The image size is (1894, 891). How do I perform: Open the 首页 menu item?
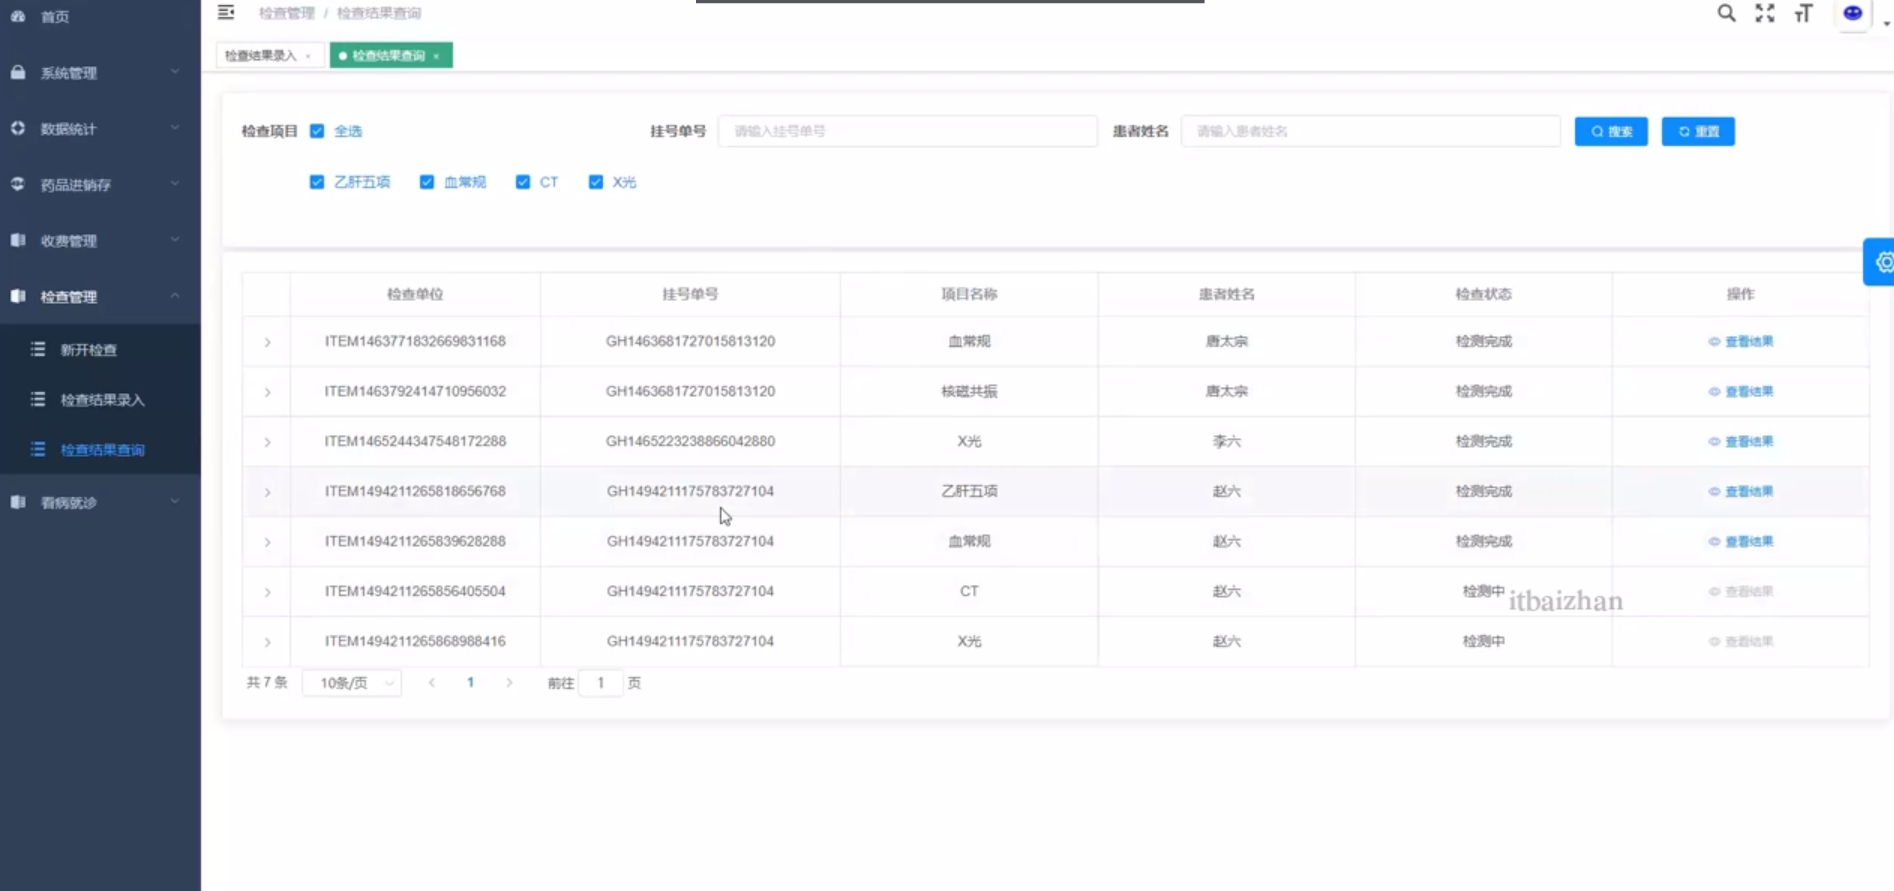(x=100, y=17)
